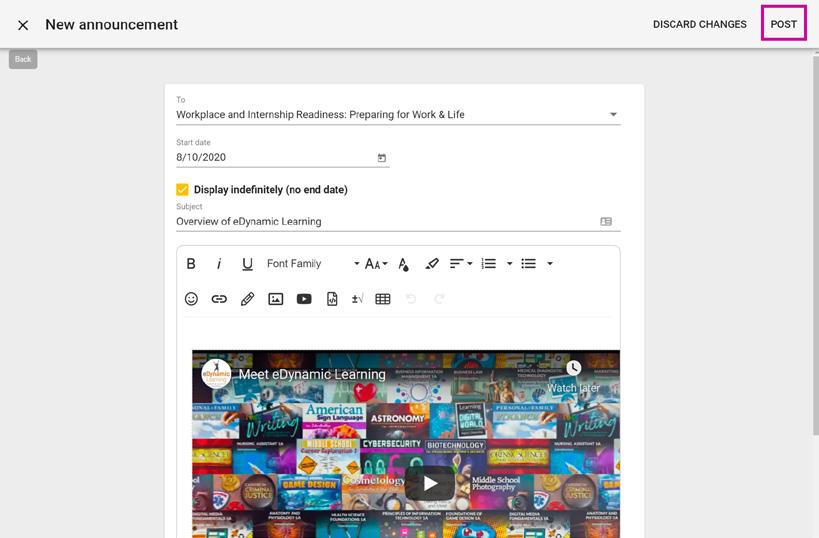This screenshot has width=819, height=538.
Task: Open the text color picker
Action: (x=403, y=264)
